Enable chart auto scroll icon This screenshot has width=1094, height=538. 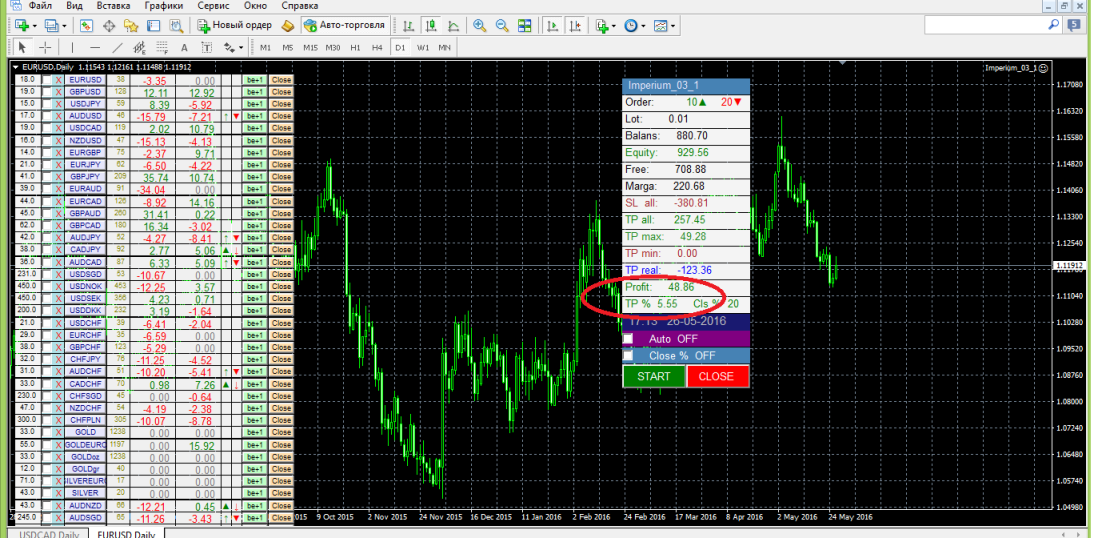point(553,26)
